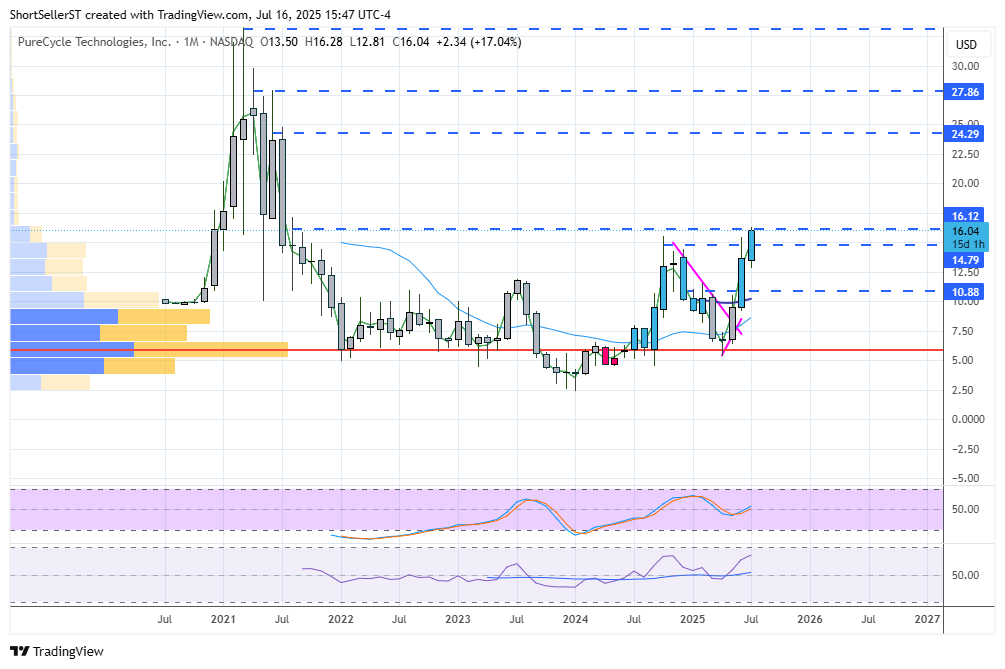Click the 12.50 price axis value
1005x669 pixels.
pos(965,272)
